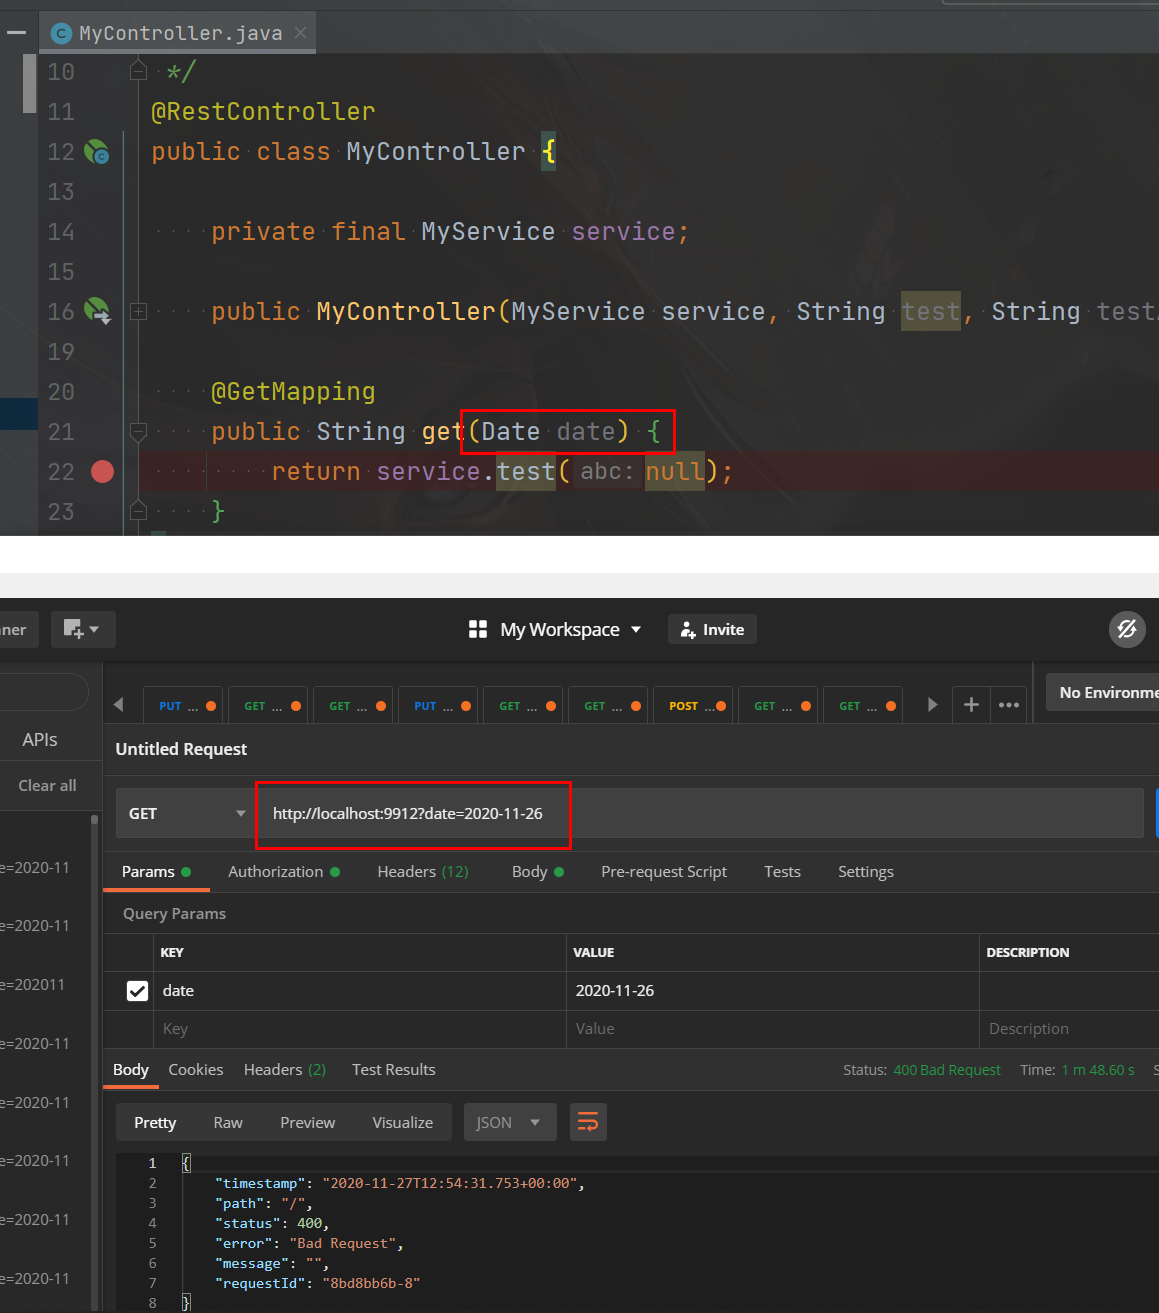Open the No Environment dropdown
Image resolution: width=1159 pixels, height=1313 pixels.
[1102, 692]
